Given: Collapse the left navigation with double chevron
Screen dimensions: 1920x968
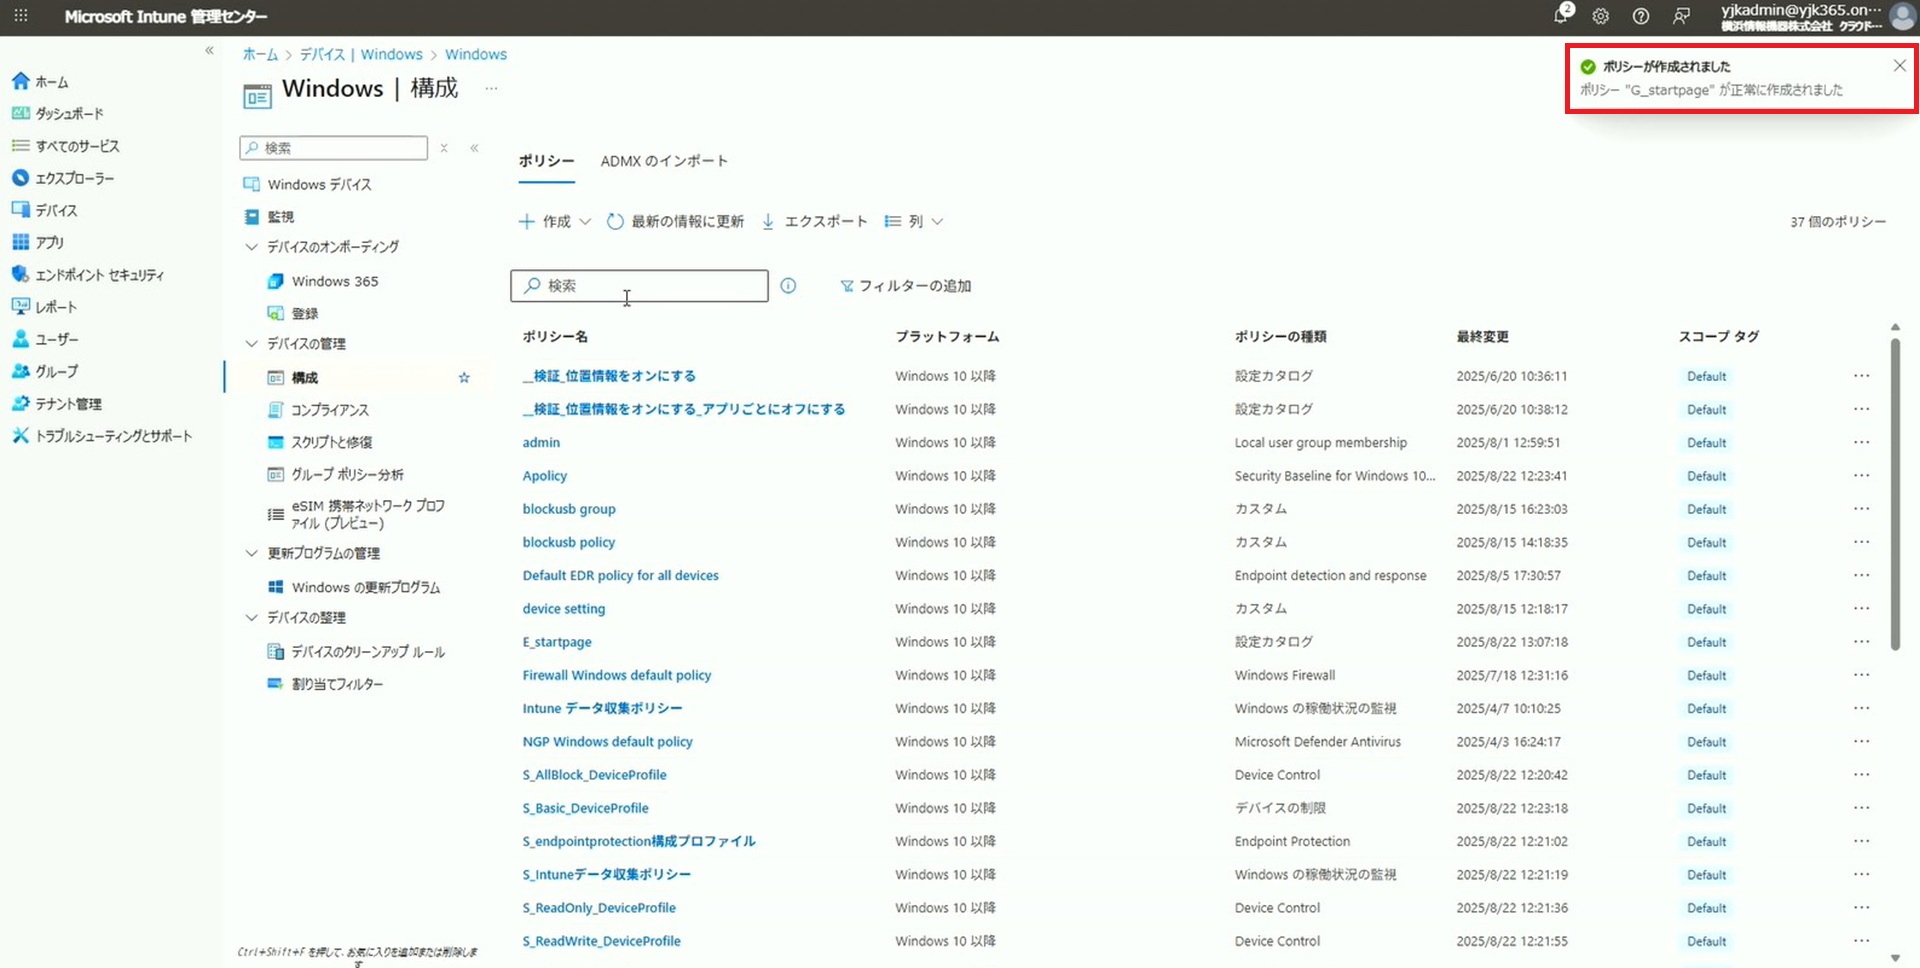Looking at the screenshot, I should click(x=209, y=50).
